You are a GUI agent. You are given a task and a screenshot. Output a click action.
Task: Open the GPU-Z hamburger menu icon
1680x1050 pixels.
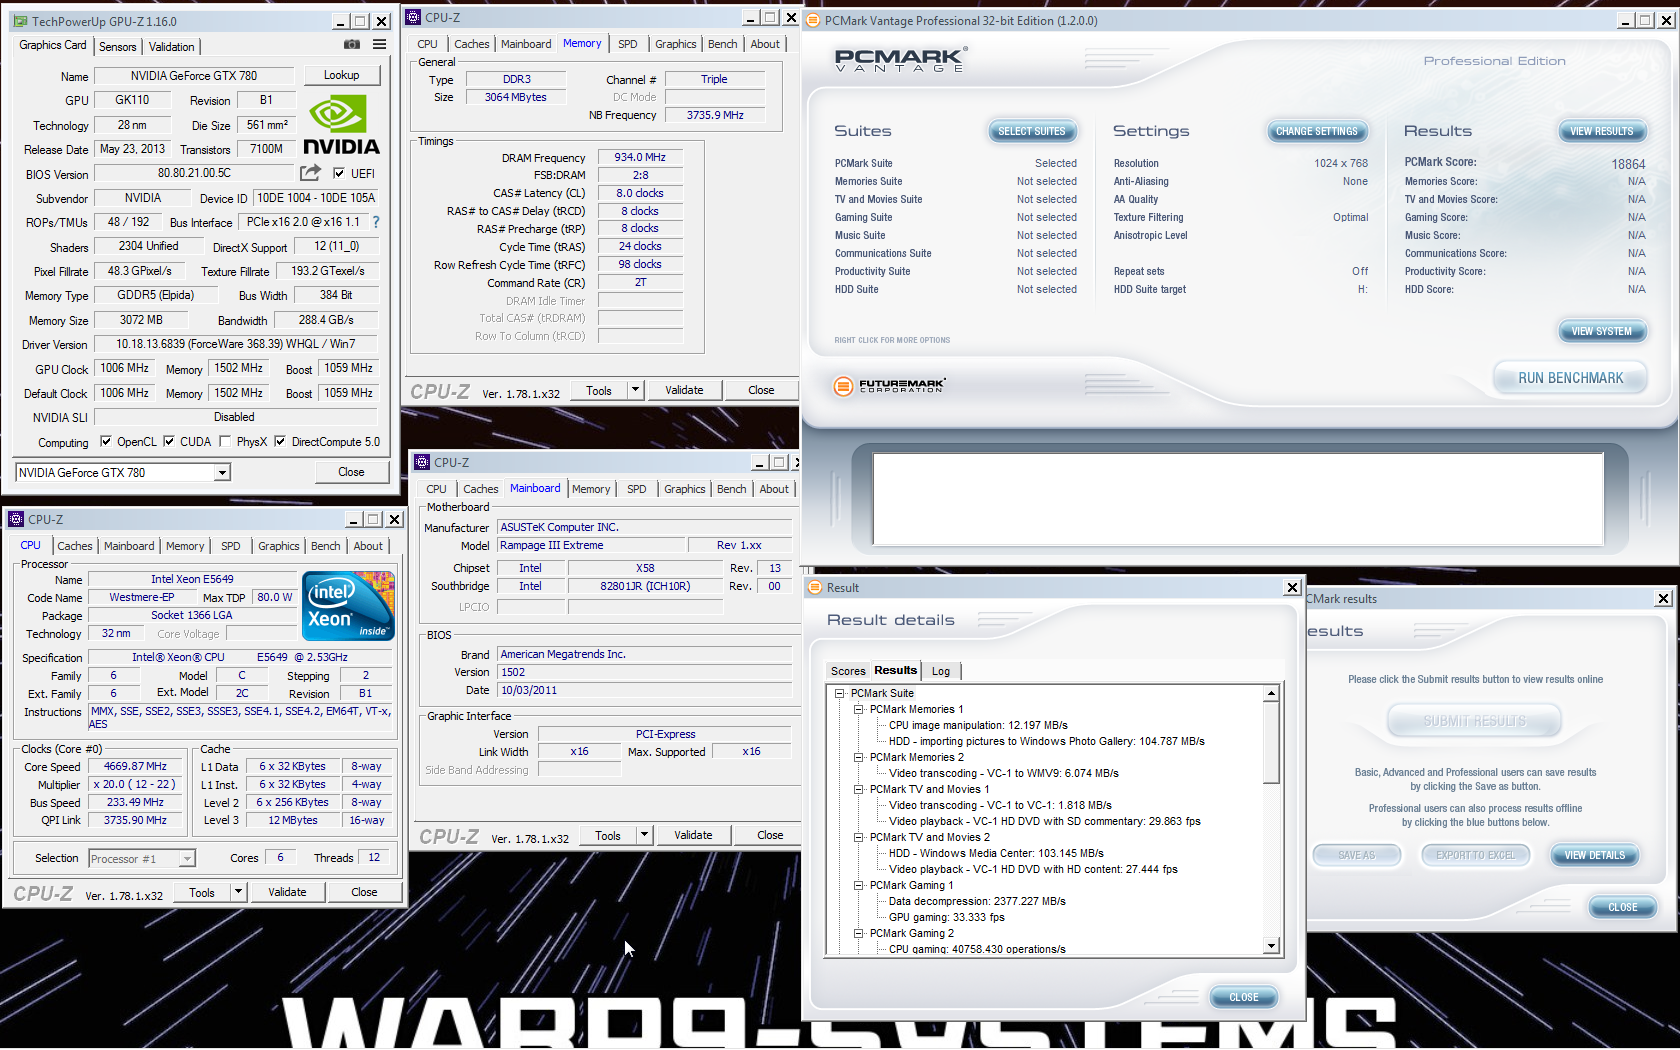pos(380,45)
